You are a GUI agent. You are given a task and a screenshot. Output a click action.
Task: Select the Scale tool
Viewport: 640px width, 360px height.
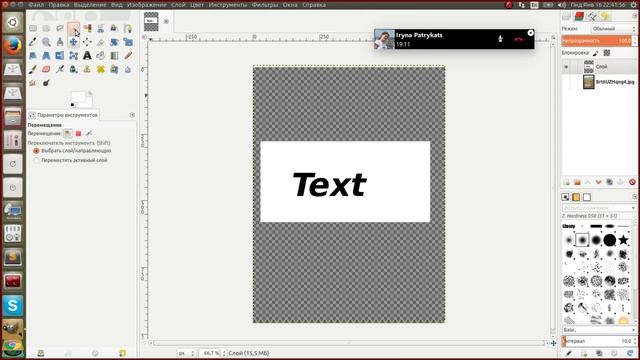point(128,42)
